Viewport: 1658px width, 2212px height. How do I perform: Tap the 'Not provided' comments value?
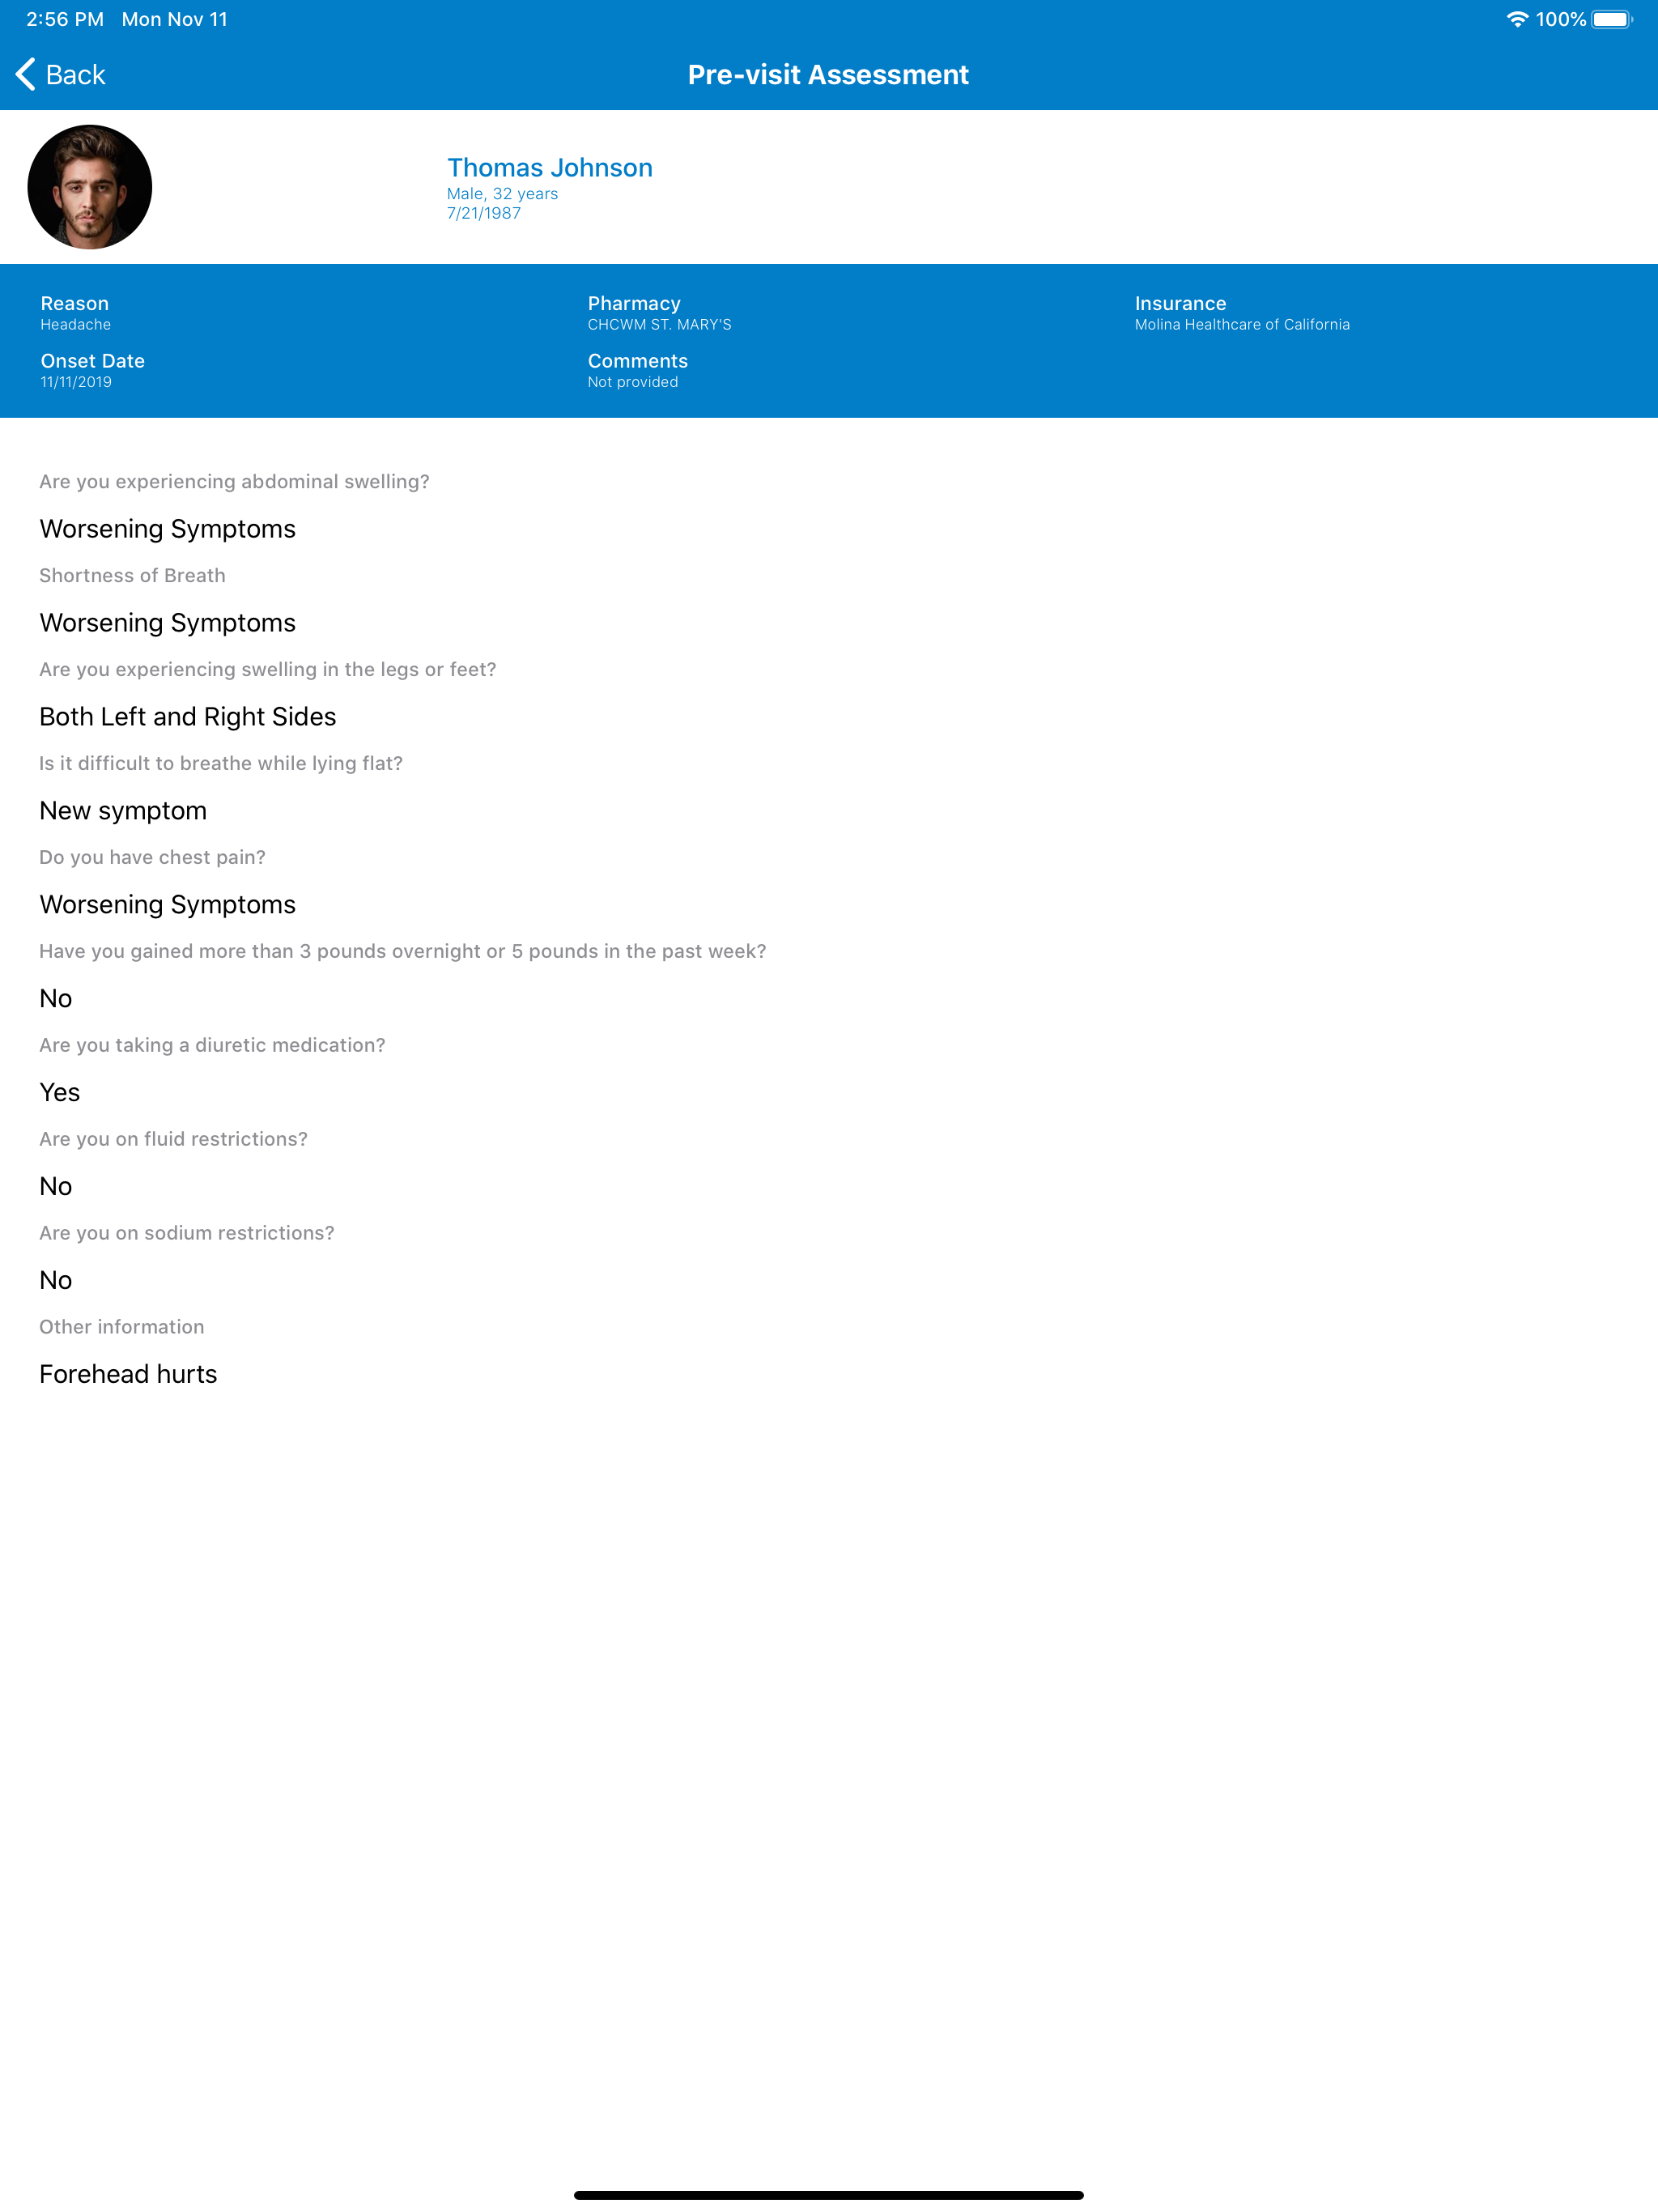[x=633, y=382]
